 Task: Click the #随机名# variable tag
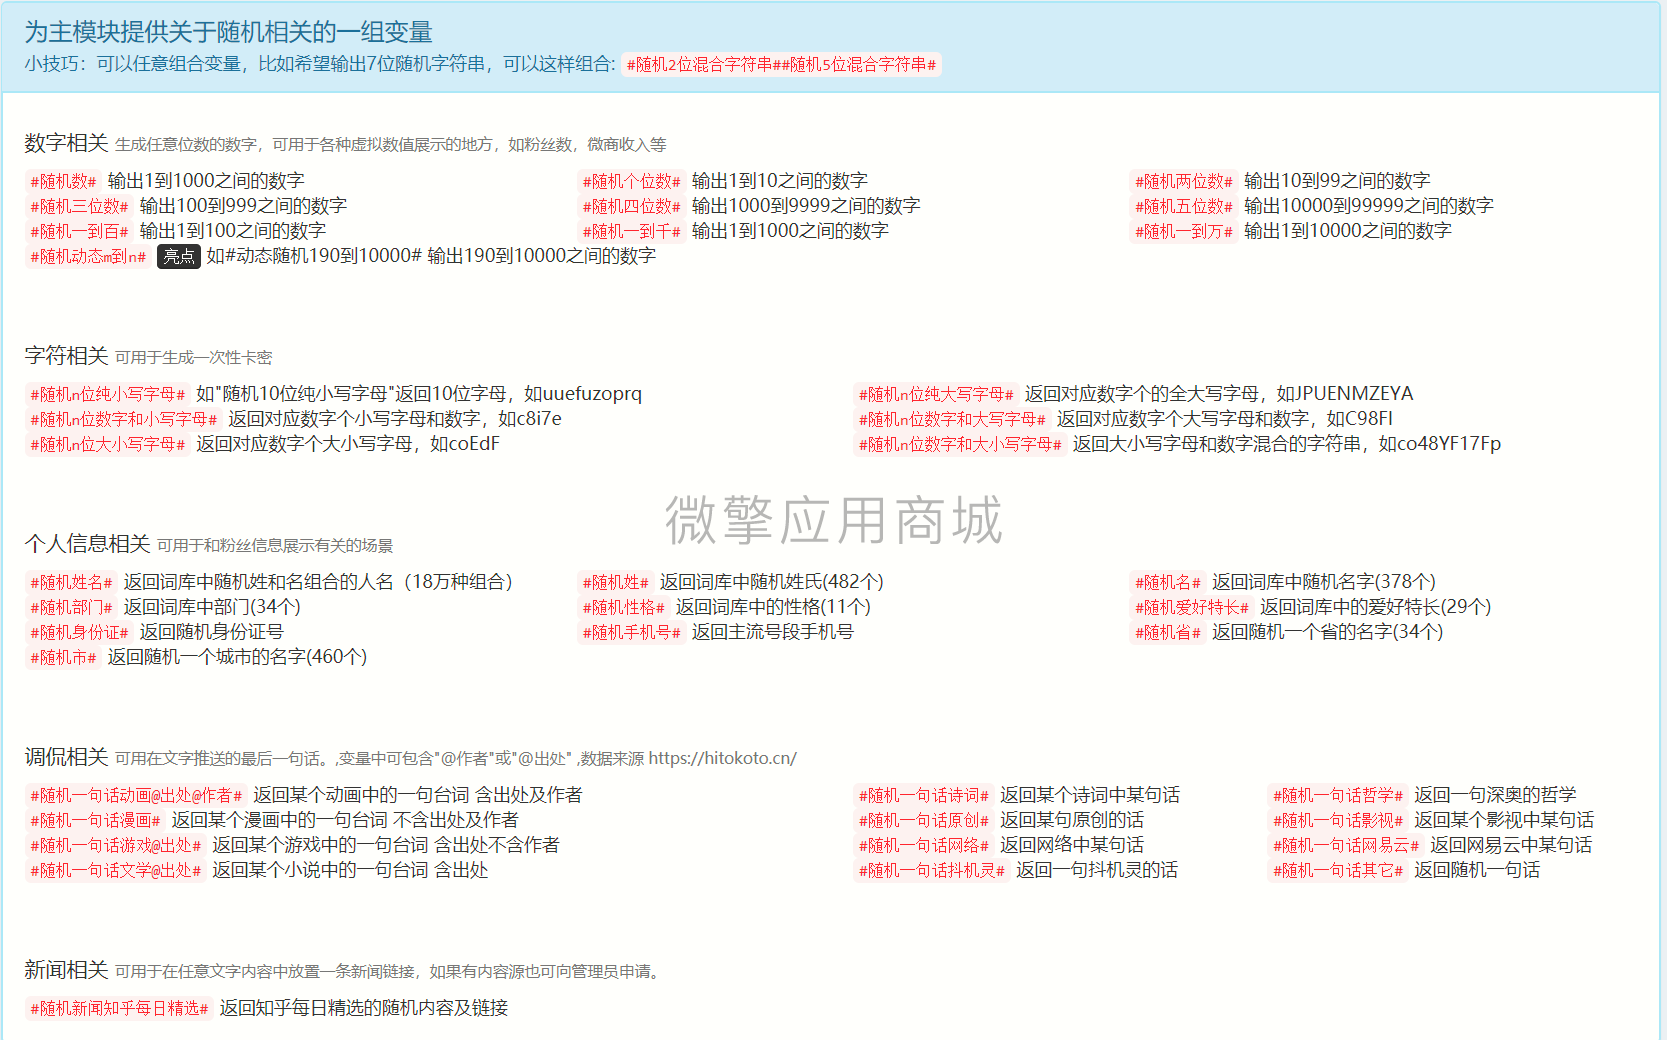coord(1167,582)
